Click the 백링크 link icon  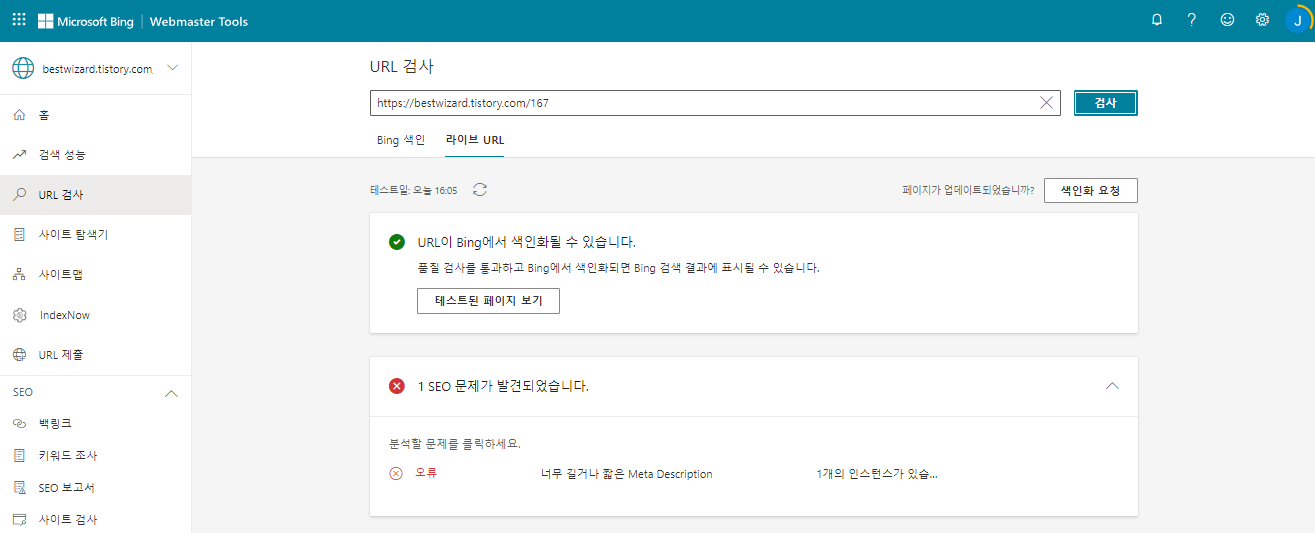click(x=19, y=423)
